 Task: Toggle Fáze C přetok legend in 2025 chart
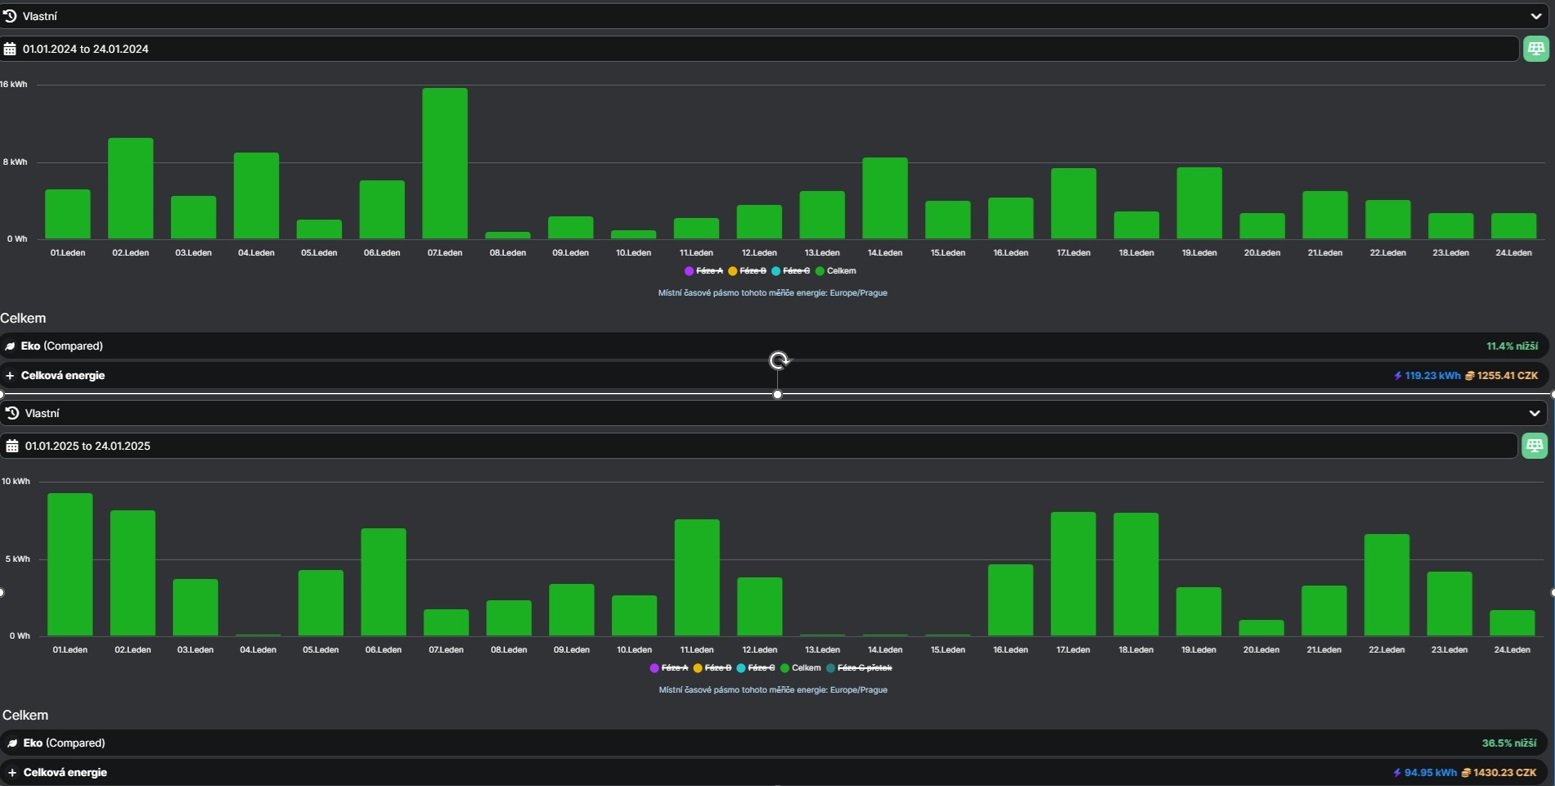pyautogui.click(x=859, y=668)
